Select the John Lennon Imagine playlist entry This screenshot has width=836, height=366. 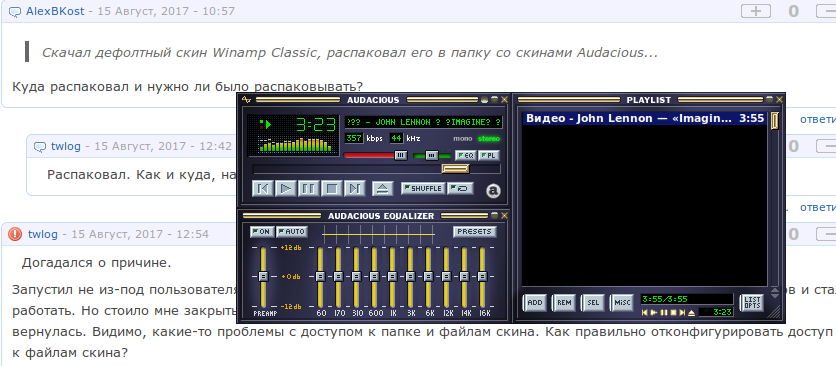645,118
